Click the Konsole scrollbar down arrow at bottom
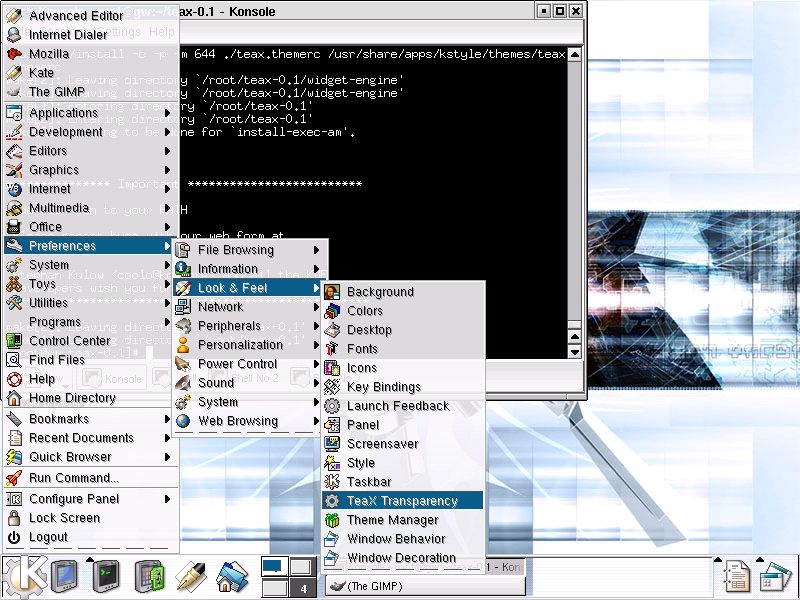This screenshot has height=600, width=800. click(574, 352)
